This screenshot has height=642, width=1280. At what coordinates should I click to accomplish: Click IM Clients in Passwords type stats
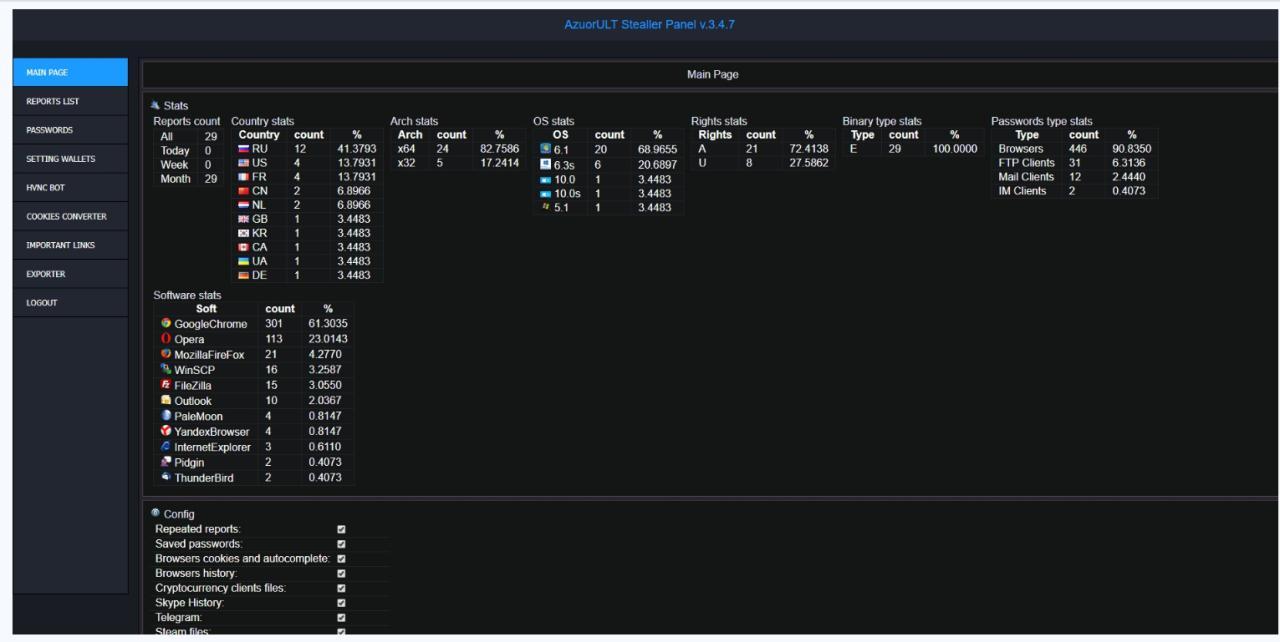pyautogui.click(x=1022, y=191)
